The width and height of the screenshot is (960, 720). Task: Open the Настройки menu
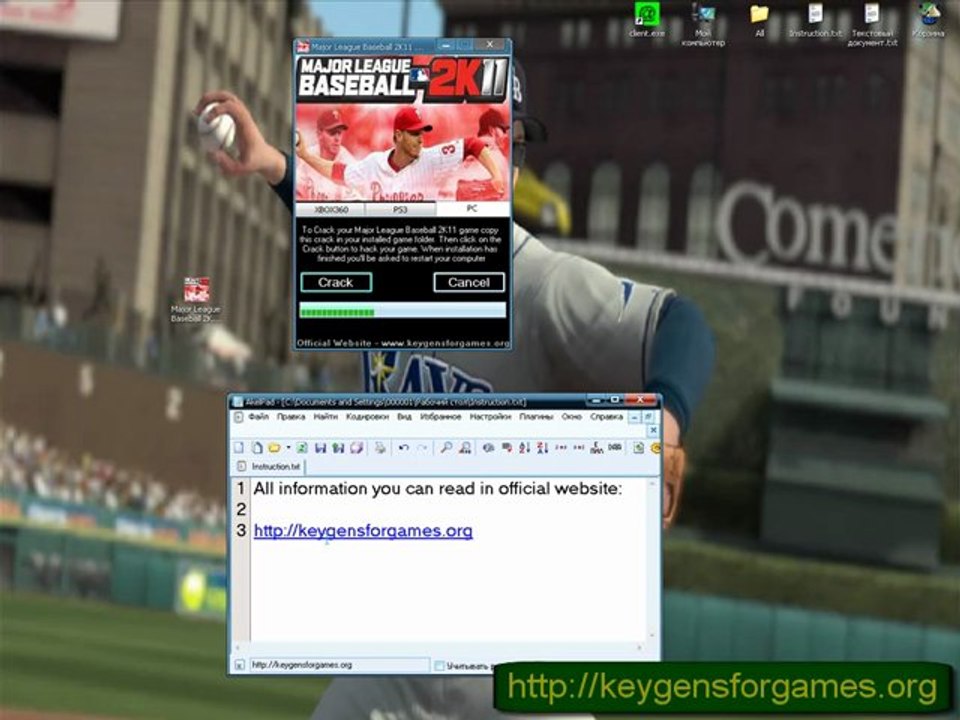[x=490, y=416]
